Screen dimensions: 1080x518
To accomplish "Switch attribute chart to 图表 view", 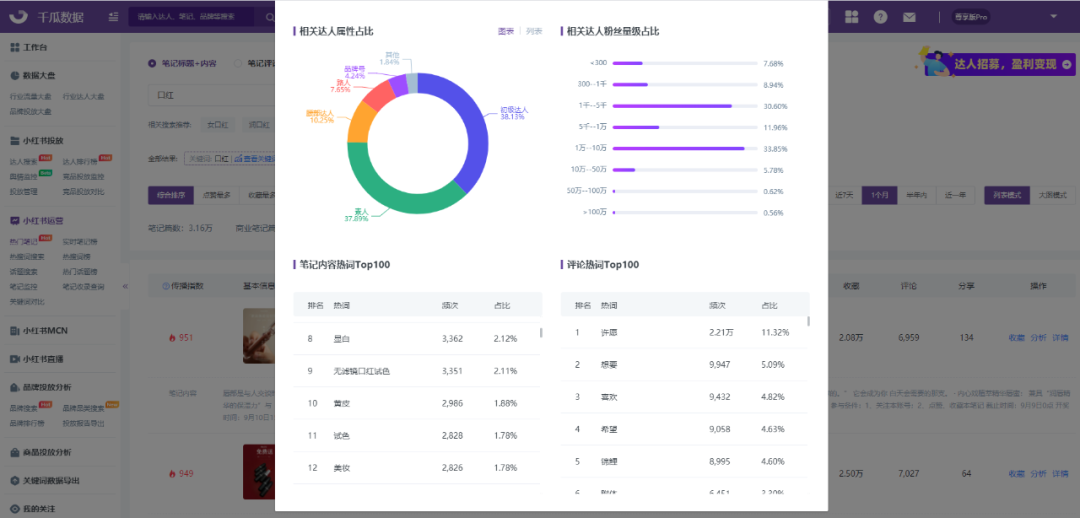I will pyautogui.click(x=506, y=31).
